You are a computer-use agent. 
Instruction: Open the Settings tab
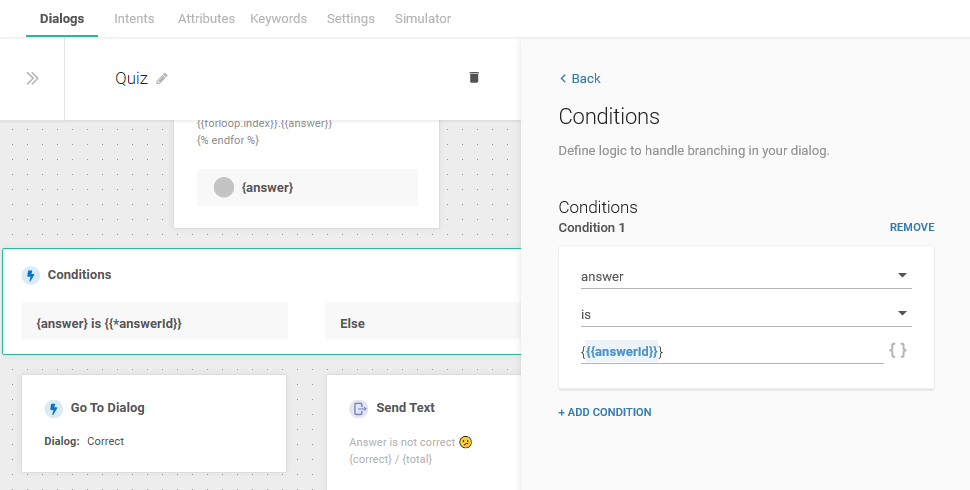(350, 19)
